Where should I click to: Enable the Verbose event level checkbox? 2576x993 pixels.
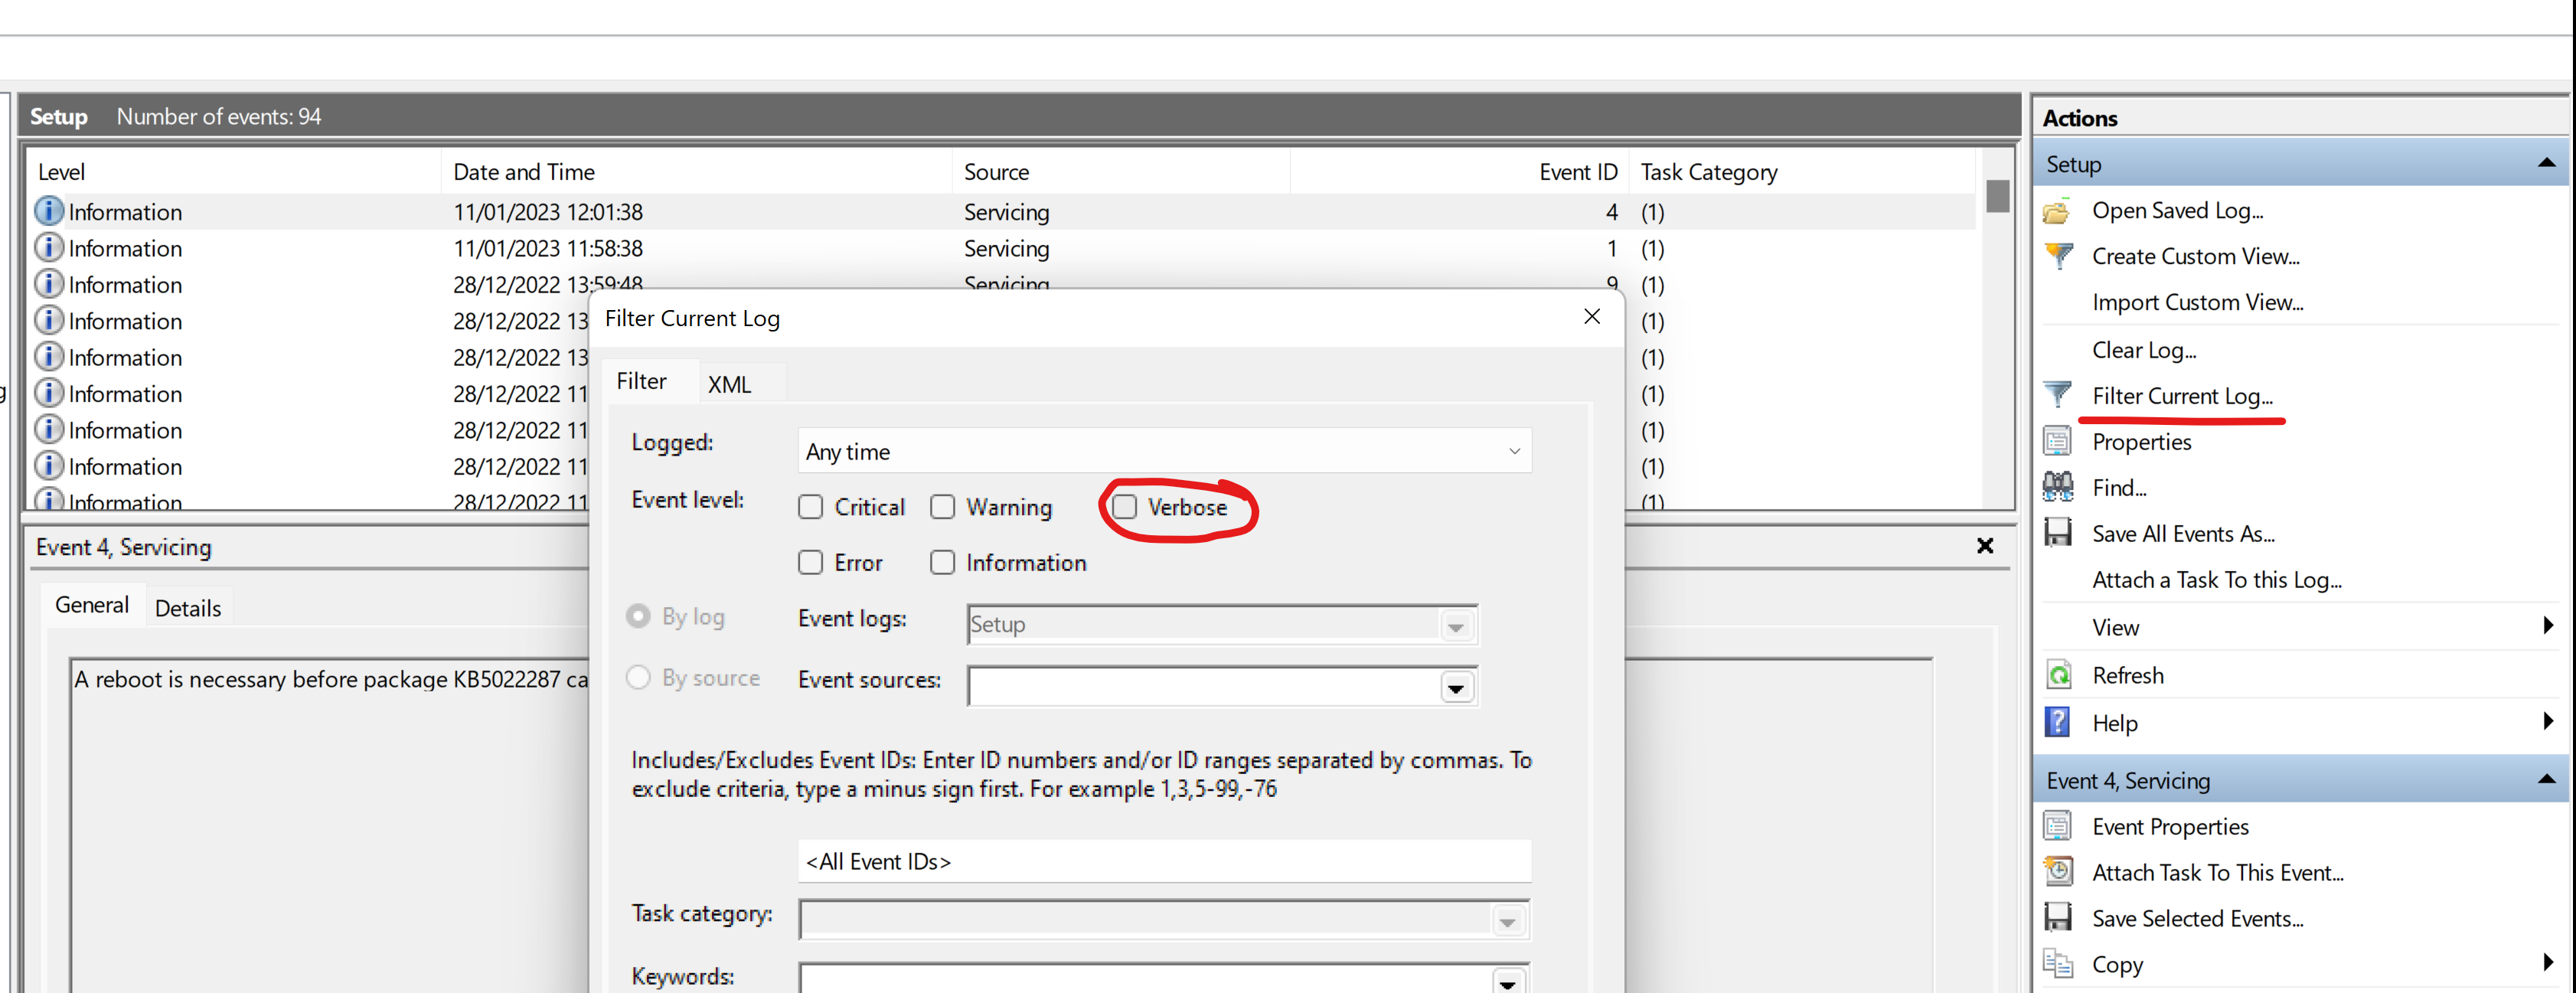point(1125,507)
